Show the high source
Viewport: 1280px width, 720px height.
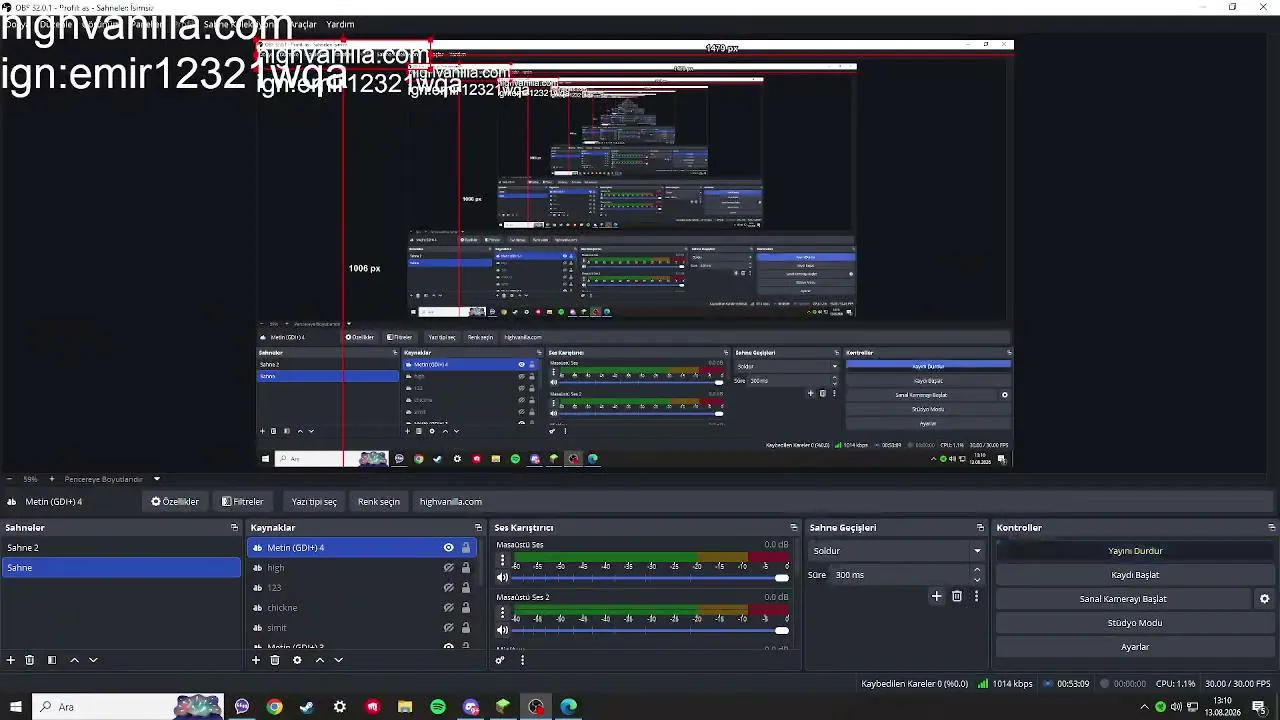click(448, 568)
